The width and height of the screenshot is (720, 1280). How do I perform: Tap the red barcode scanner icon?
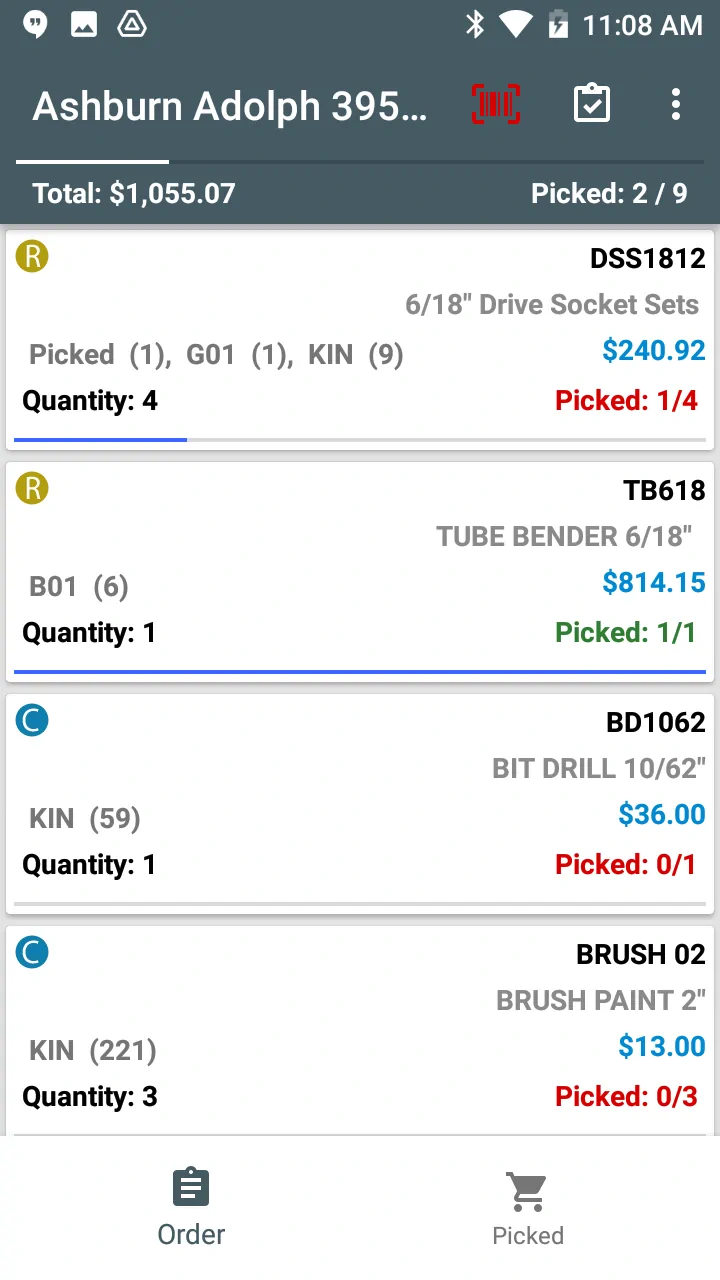(x=496, y=104)
